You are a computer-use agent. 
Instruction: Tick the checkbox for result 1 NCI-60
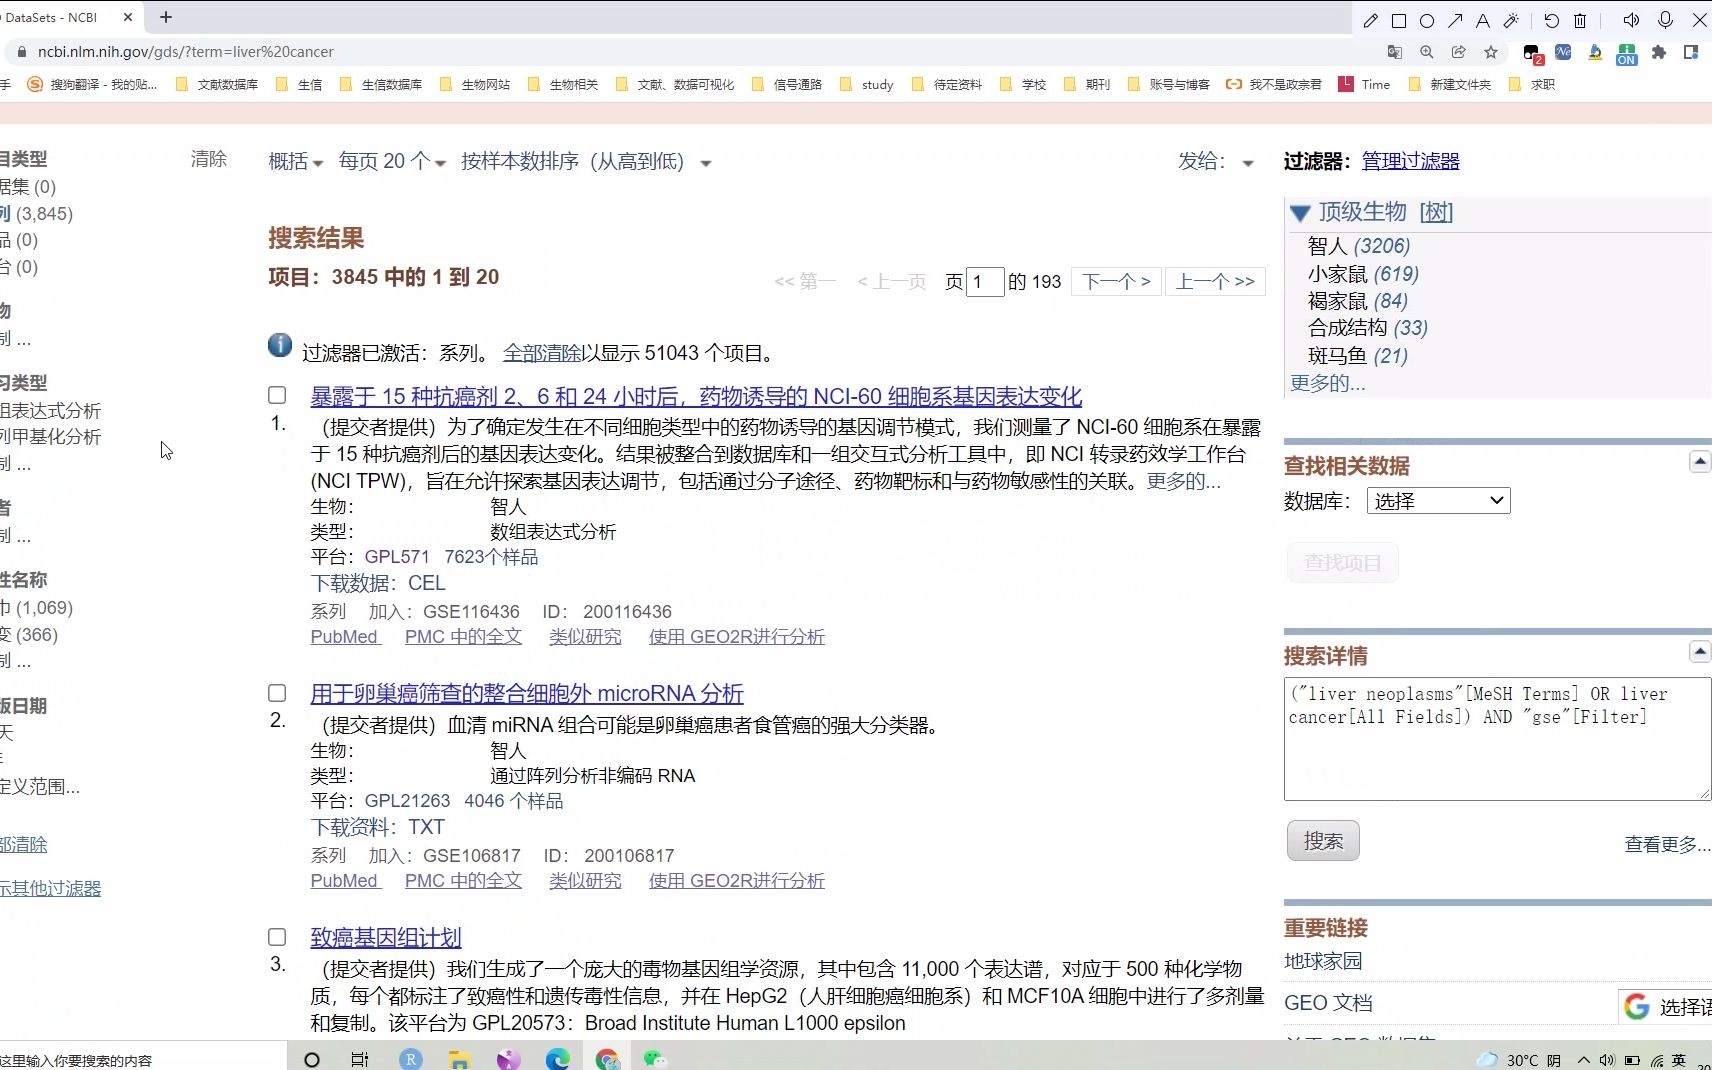point(277,395)
